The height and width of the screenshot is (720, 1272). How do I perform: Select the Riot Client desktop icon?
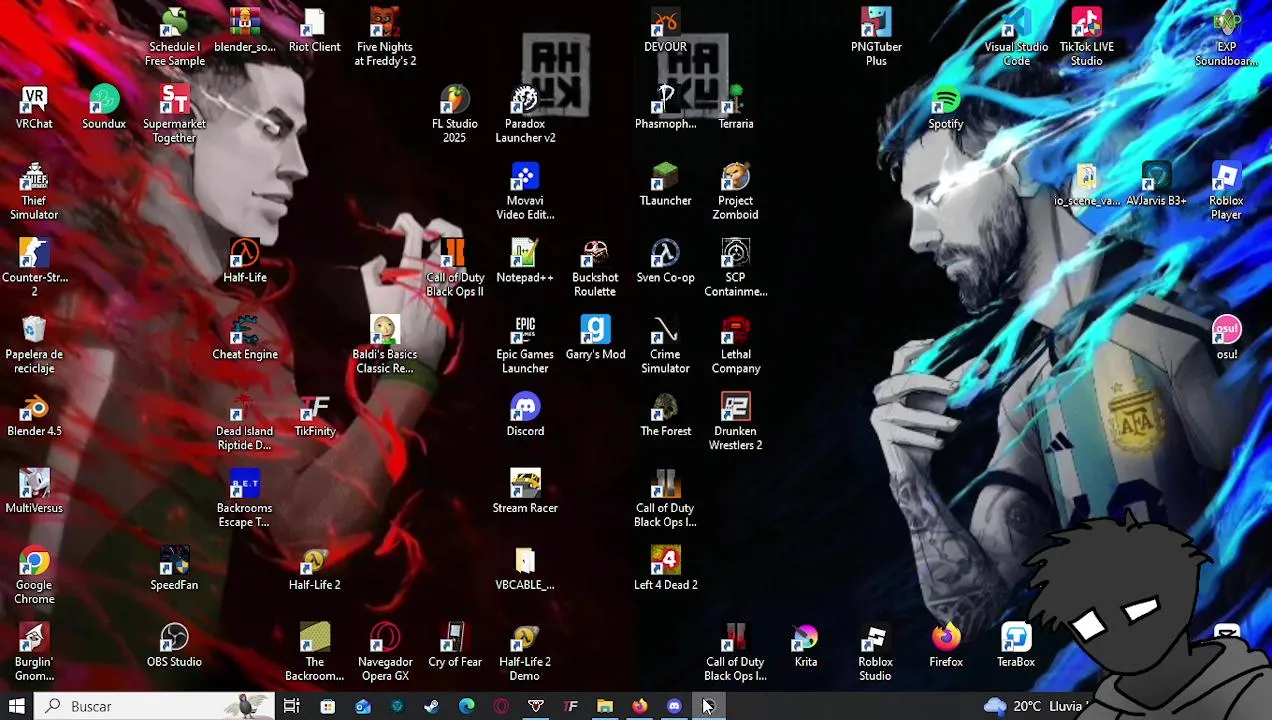coord(314,31)
